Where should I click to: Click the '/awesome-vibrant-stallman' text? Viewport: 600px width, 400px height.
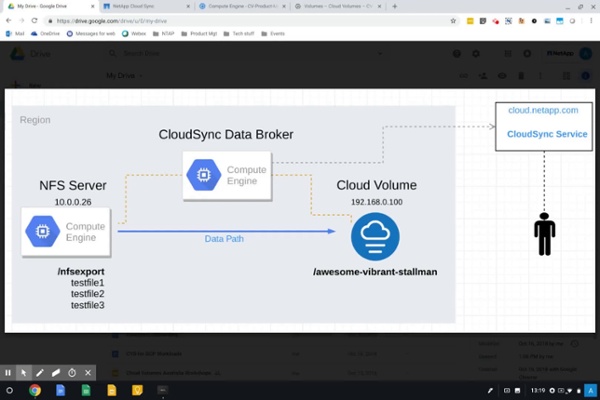tap(375, 272)
